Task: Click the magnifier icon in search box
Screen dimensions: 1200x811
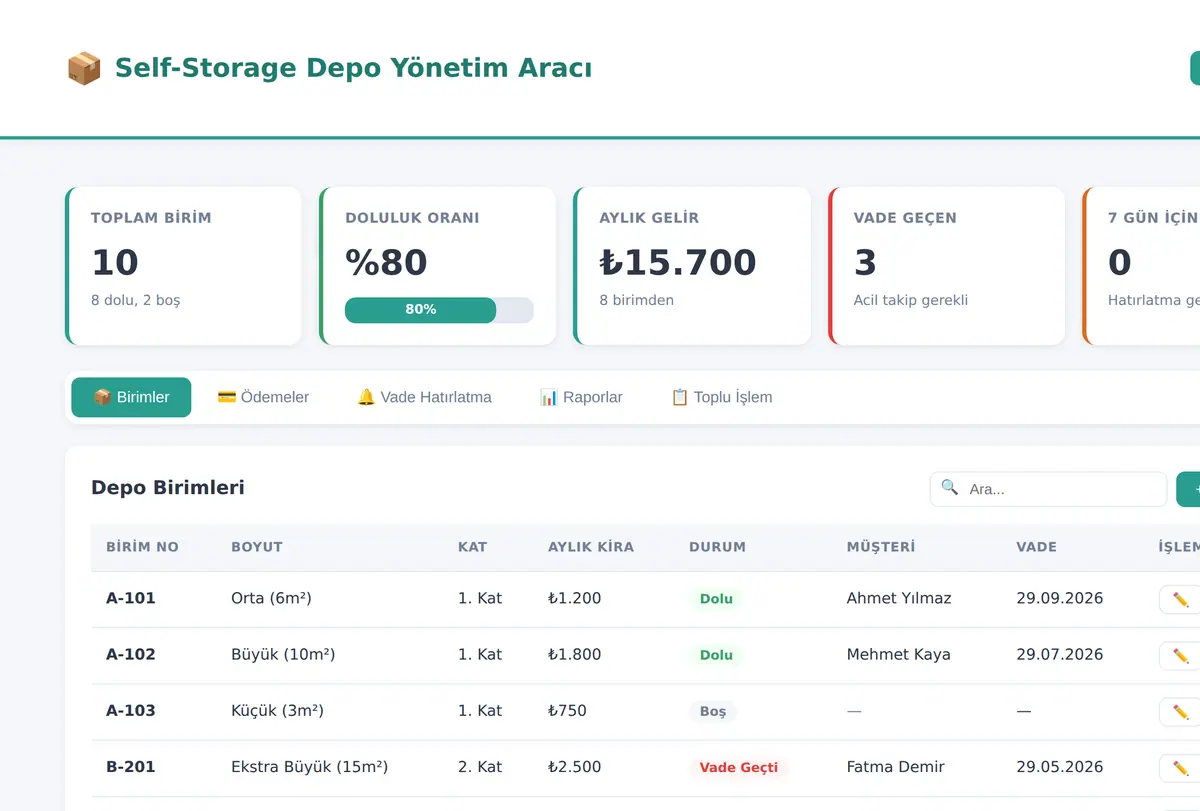Action: coord(949,488)
